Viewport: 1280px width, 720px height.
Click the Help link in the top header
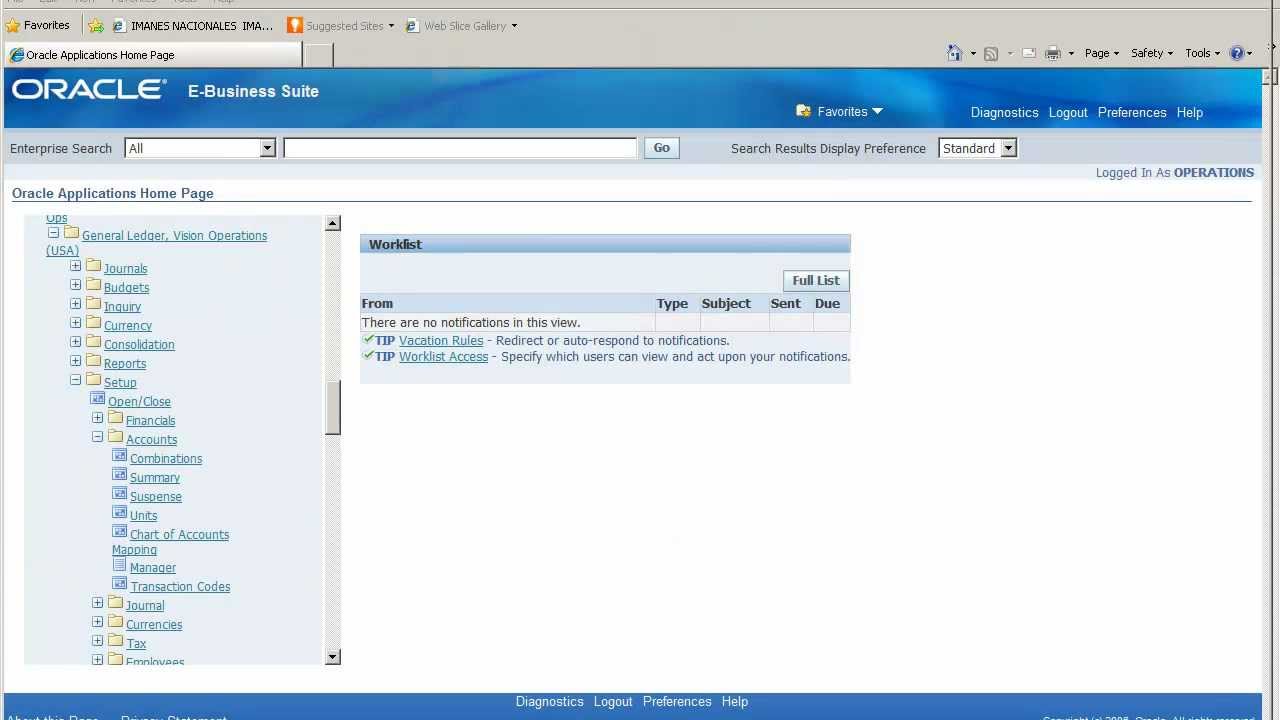coord(1189,112)
